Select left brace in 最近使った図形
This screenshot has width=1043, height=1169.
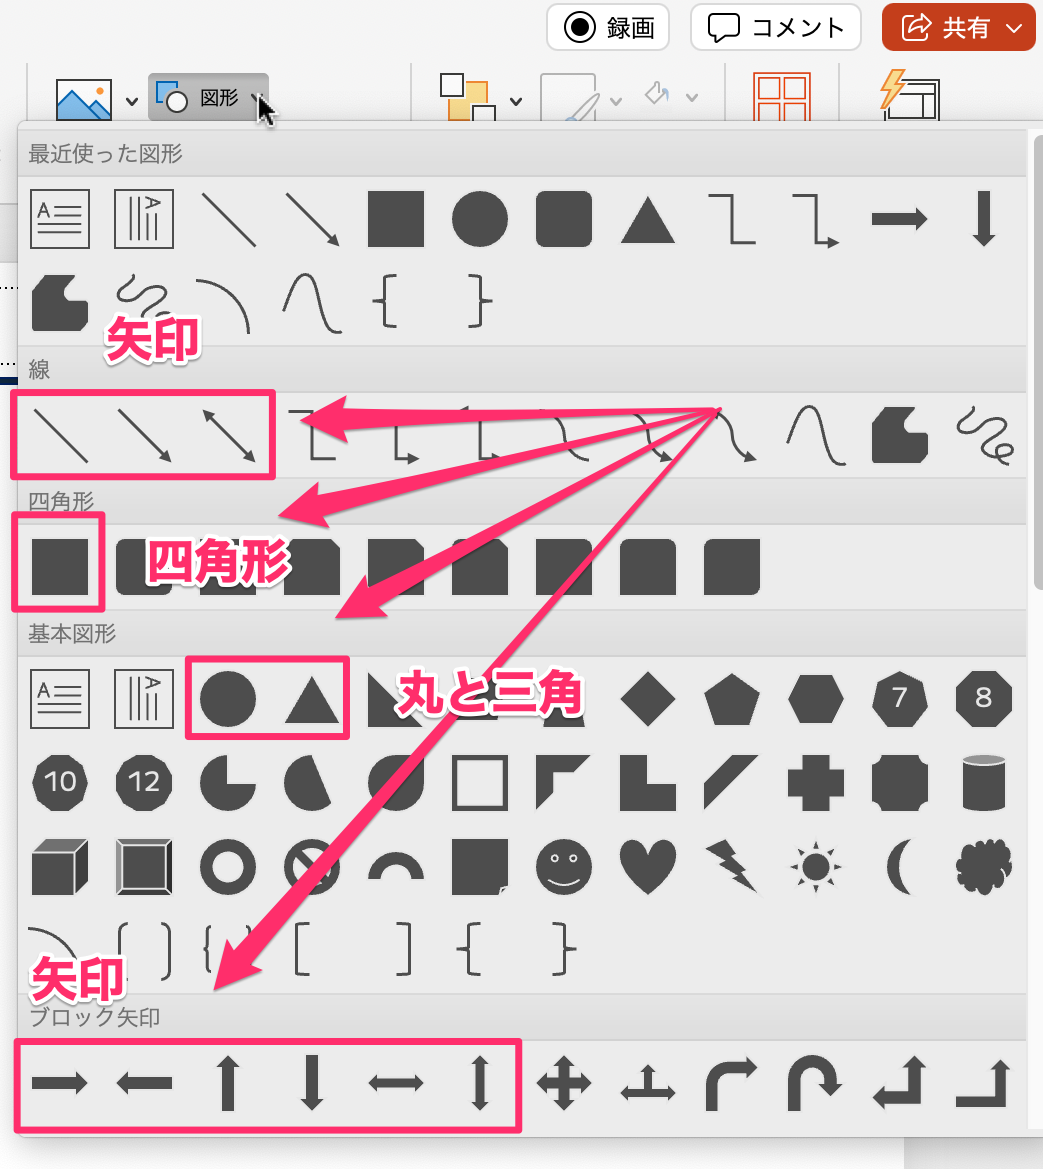(384, 302)
